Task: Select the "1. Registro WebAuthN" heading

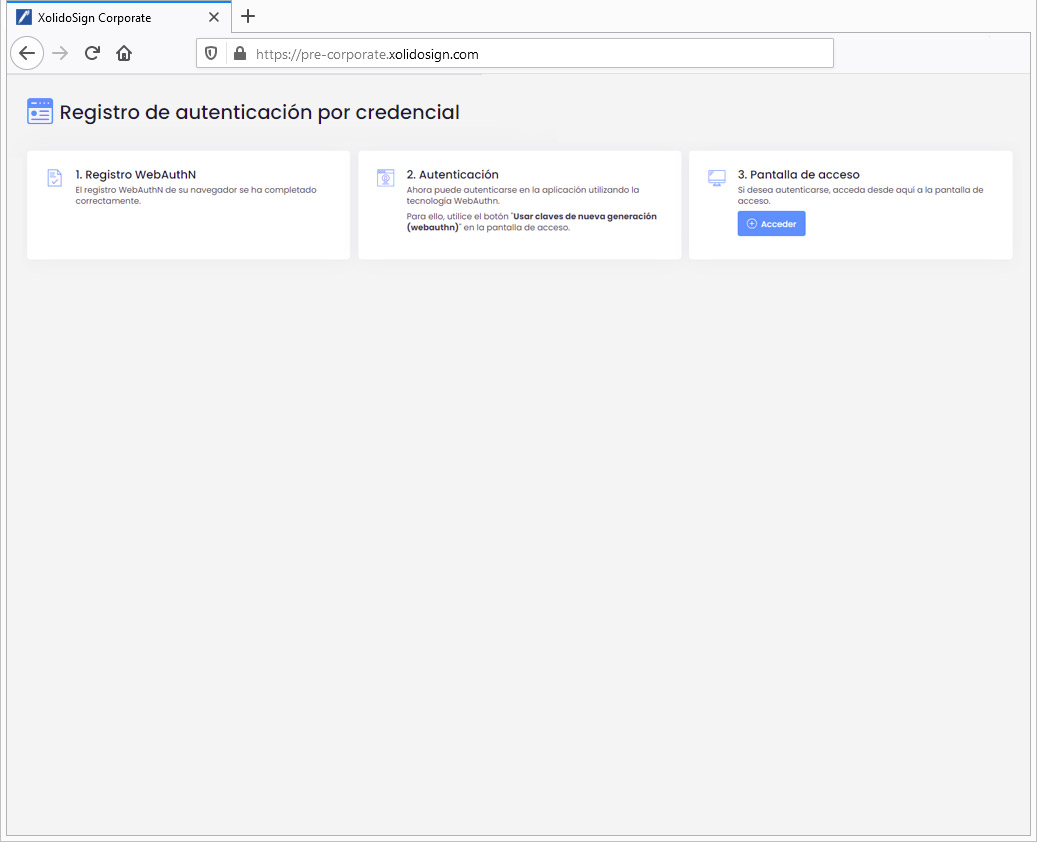Action: click(x=135, y=174)
